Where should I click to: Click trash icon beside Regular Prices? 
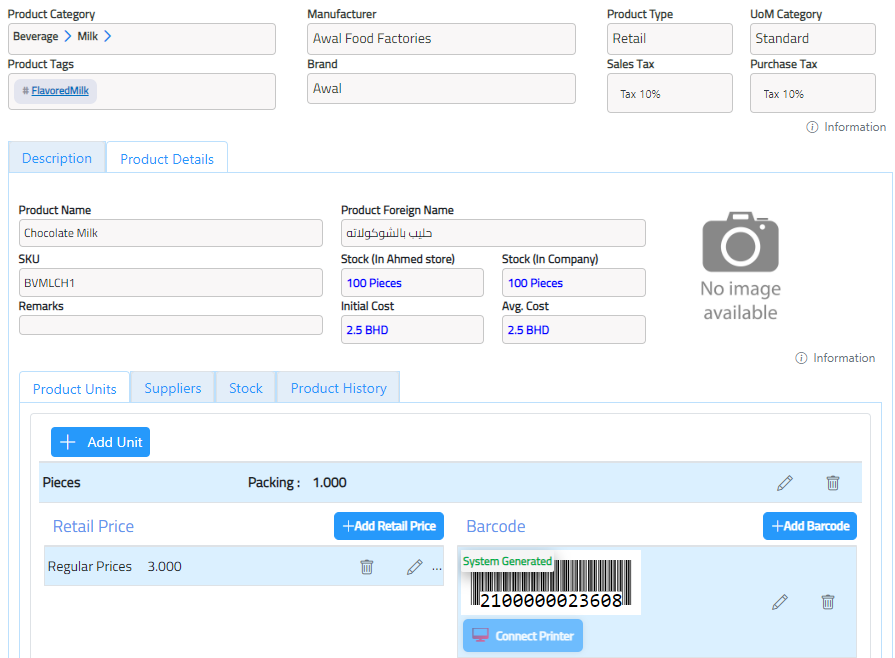[x=367, y=567]
